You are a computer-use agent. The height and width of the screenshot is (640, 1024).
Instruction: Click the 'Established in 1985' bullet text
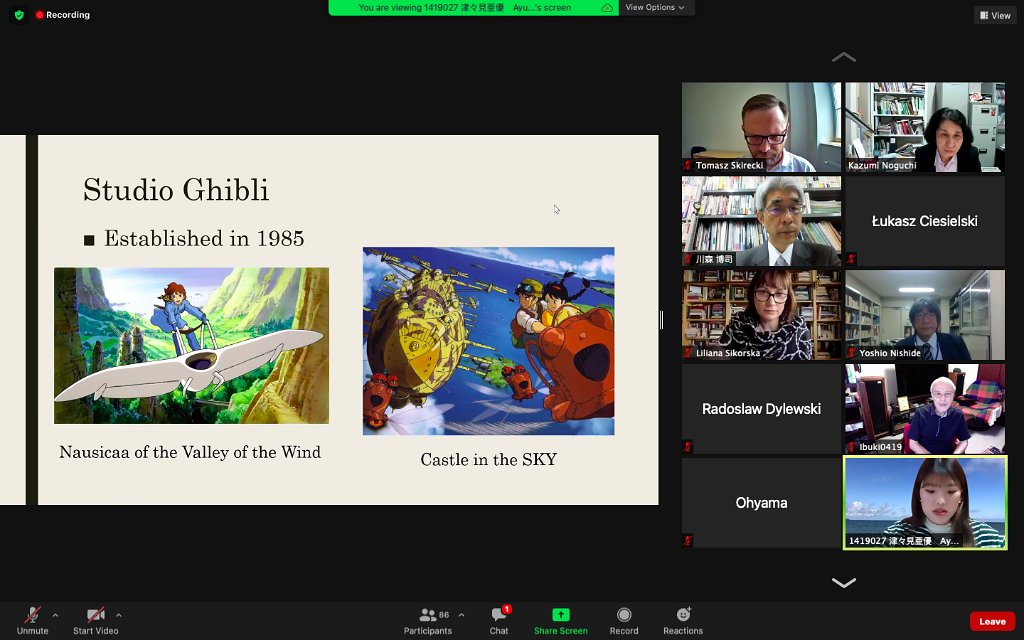[x=204, y=238]
